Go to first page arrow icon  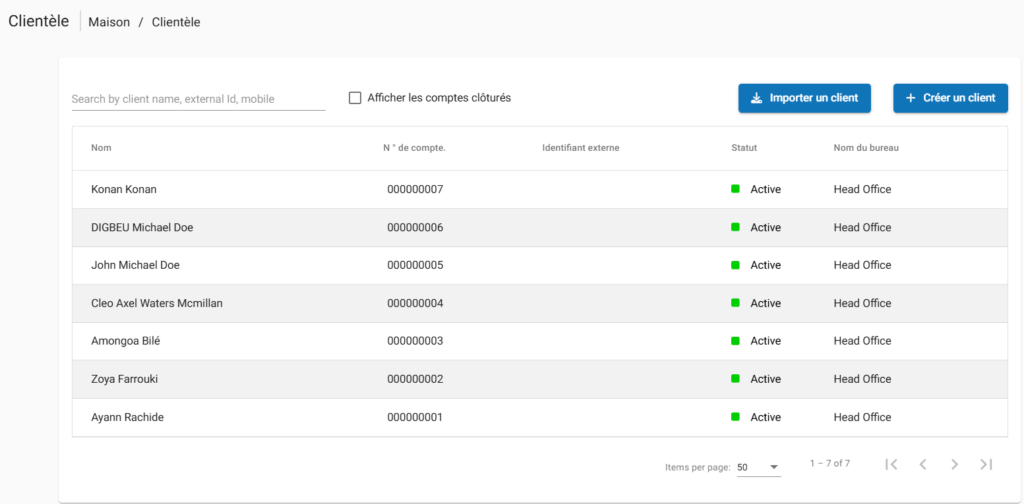(x=891, y=464)
